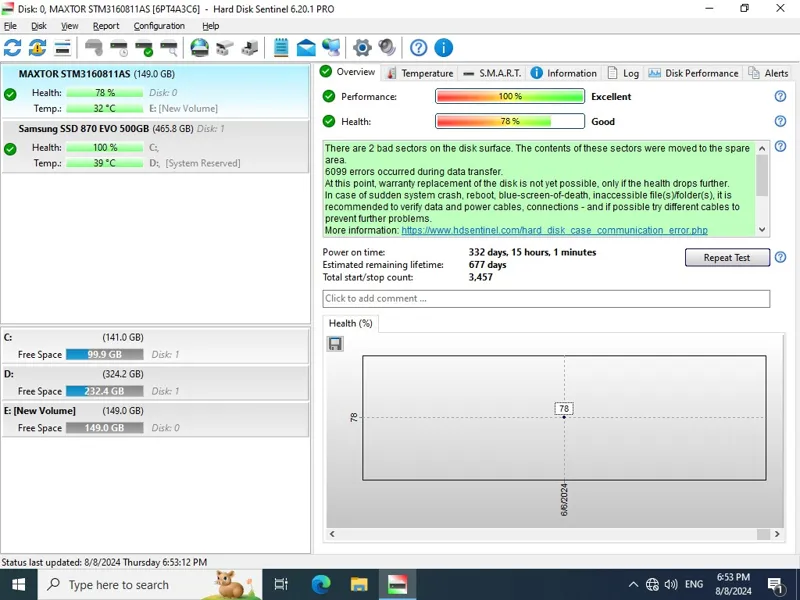Show hidden system tray icons
The height and width of the screenshot is (600, 800).
(x=633, y=585)
